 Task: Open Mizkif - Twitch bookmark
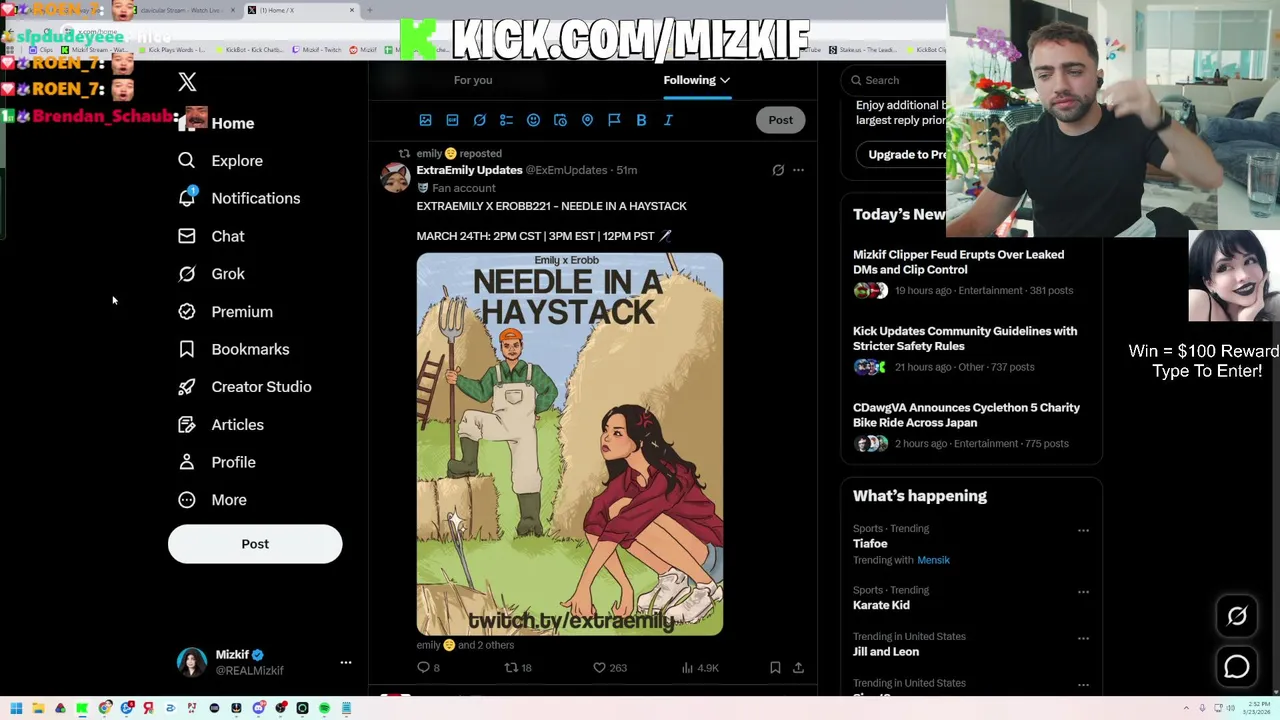pos(318,50)
